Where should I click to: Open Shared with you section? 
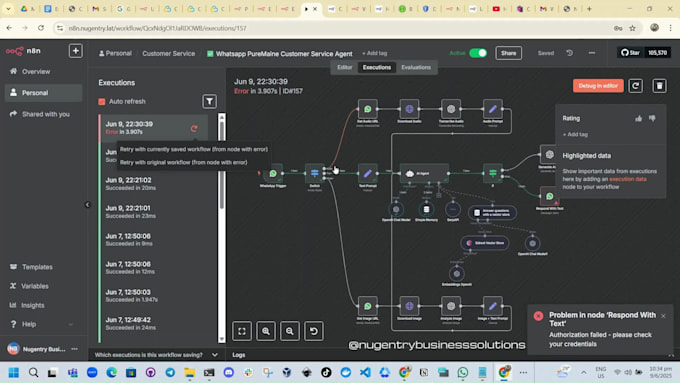tap(46, 114)
